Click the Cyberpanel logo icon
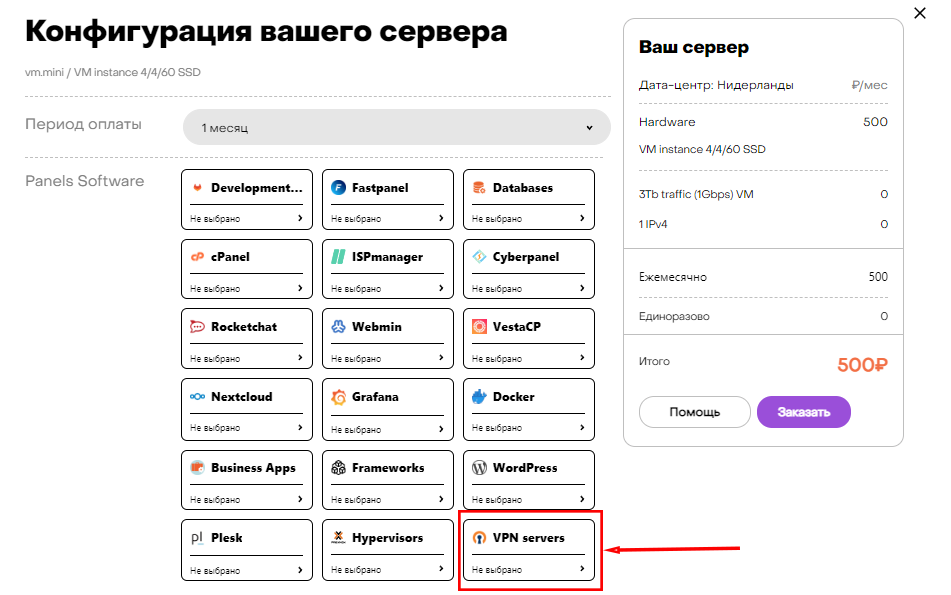The width and height of the screenshot is (951, 595). (x=479, y=257)
